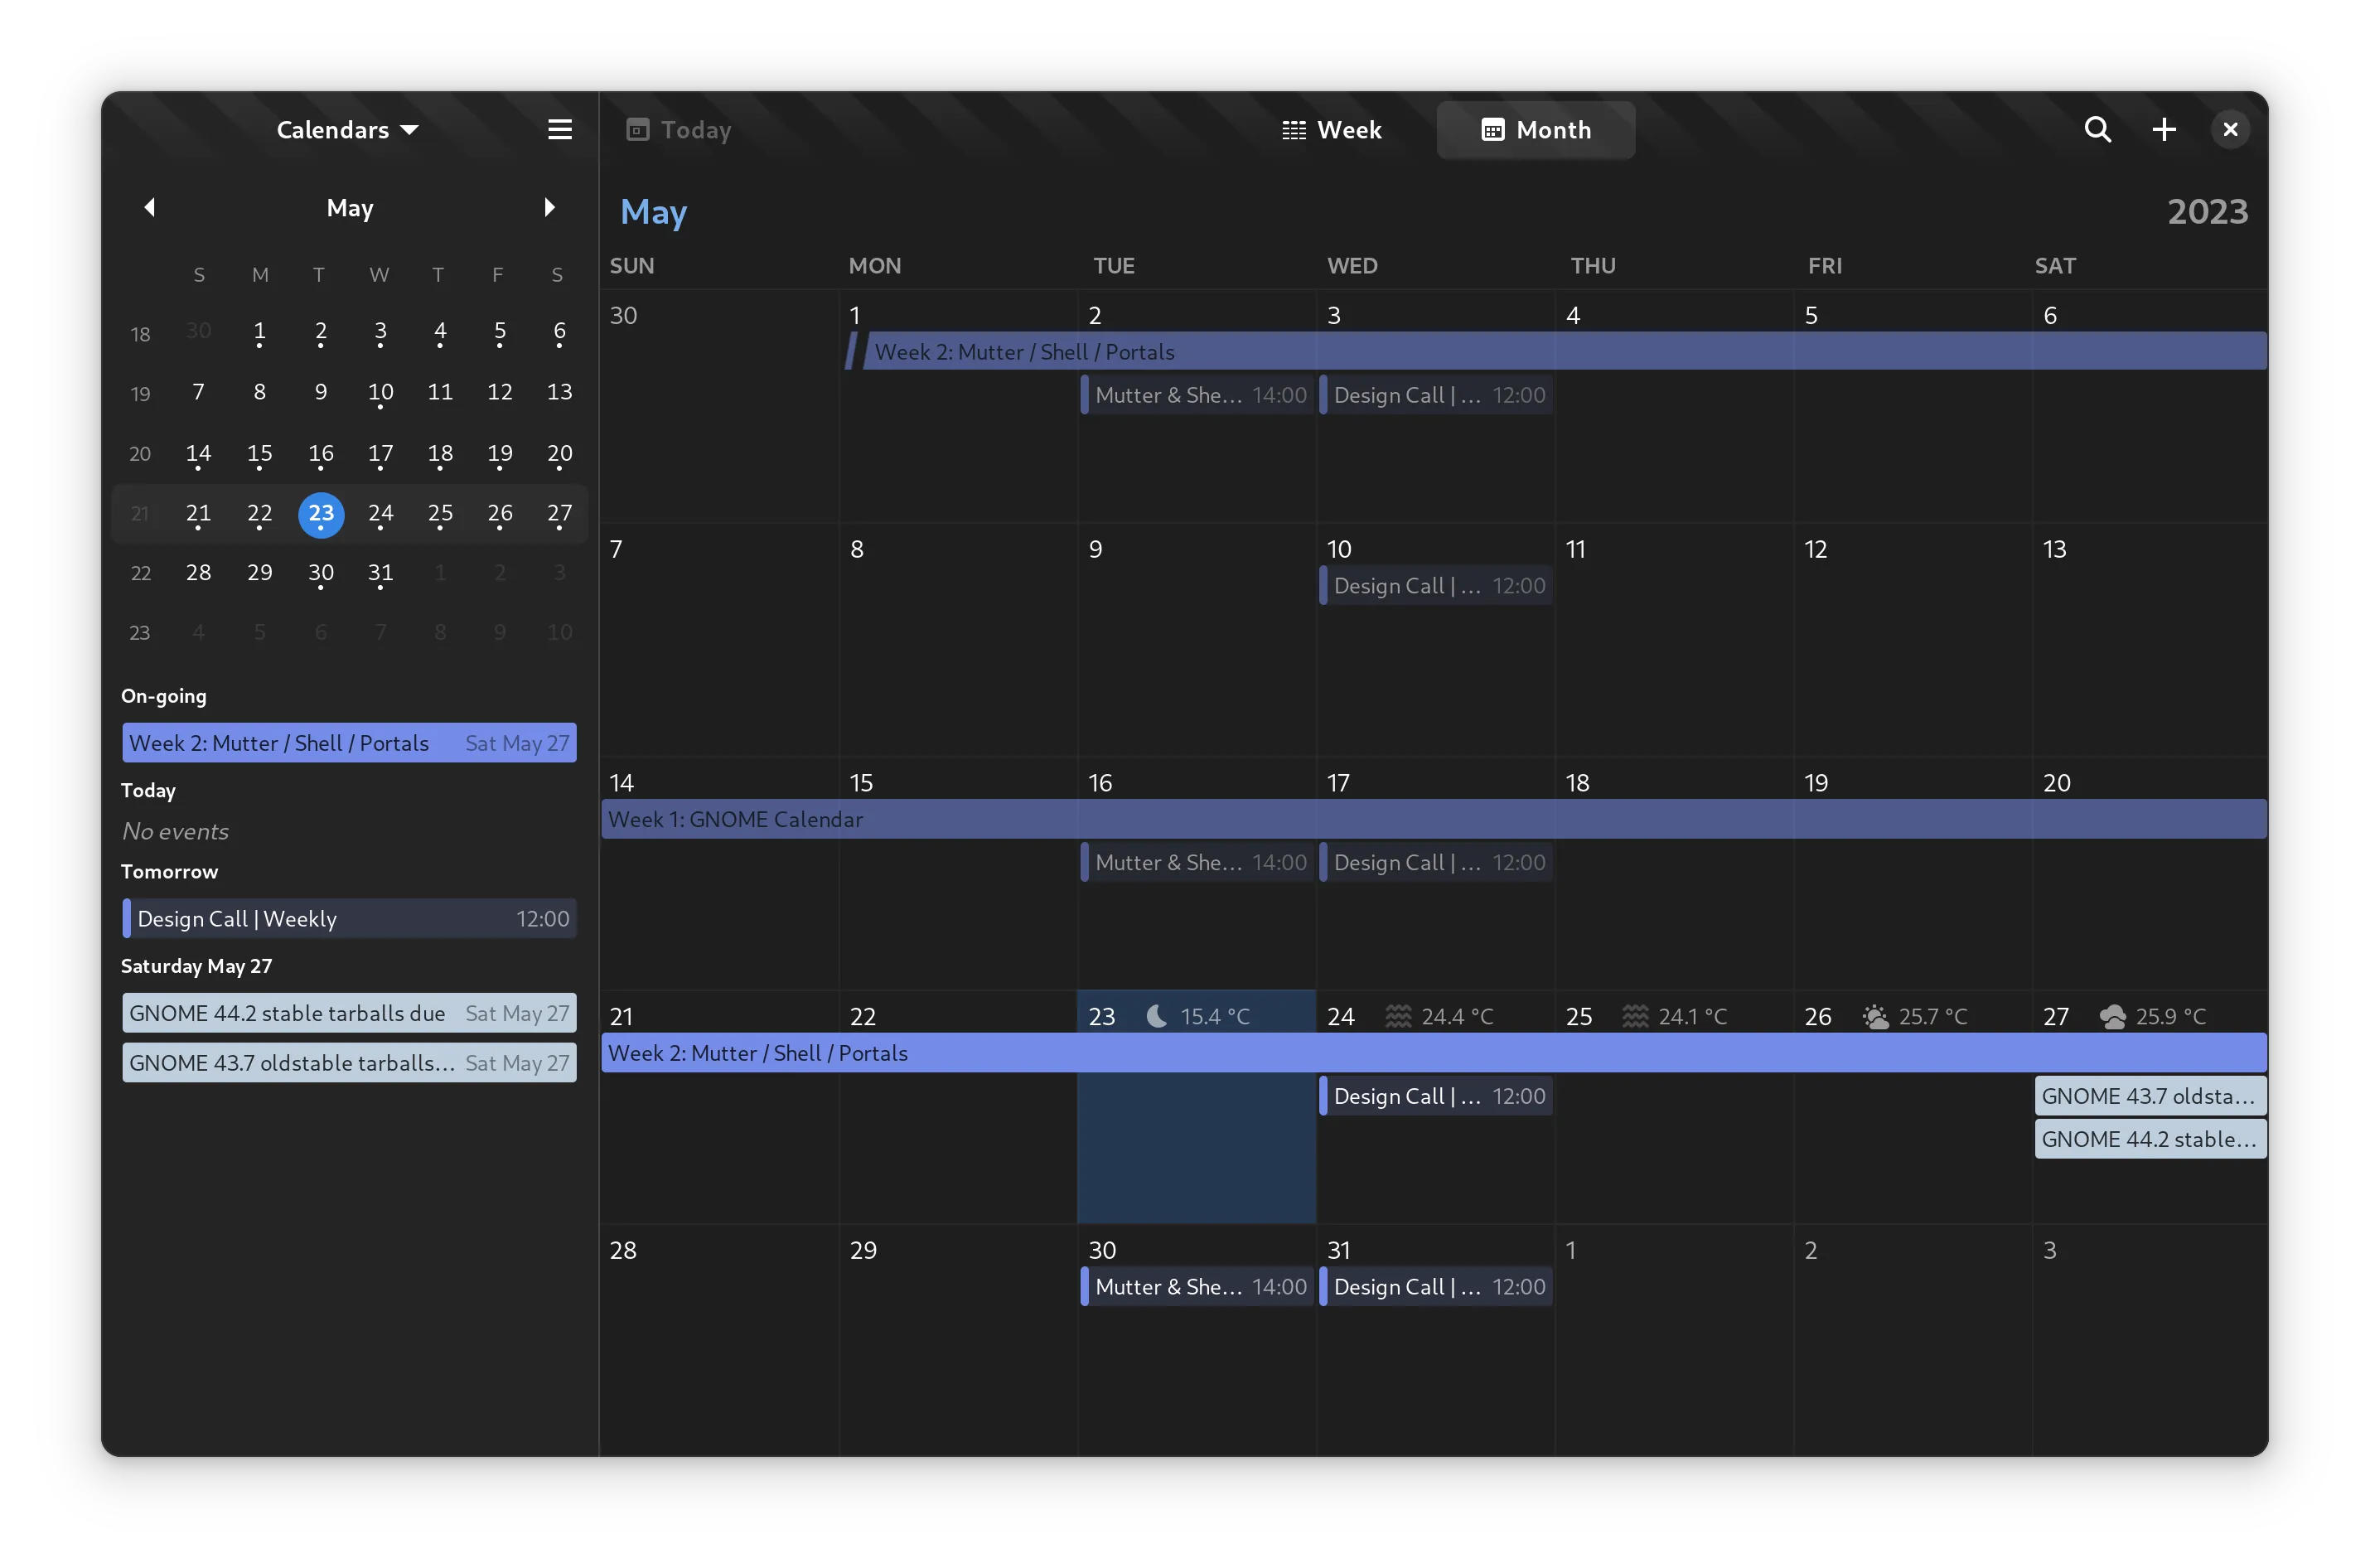Expand the Calendars dropdown
The width and height of the screenshot is (2370, 1568).
tap(347, 130)
